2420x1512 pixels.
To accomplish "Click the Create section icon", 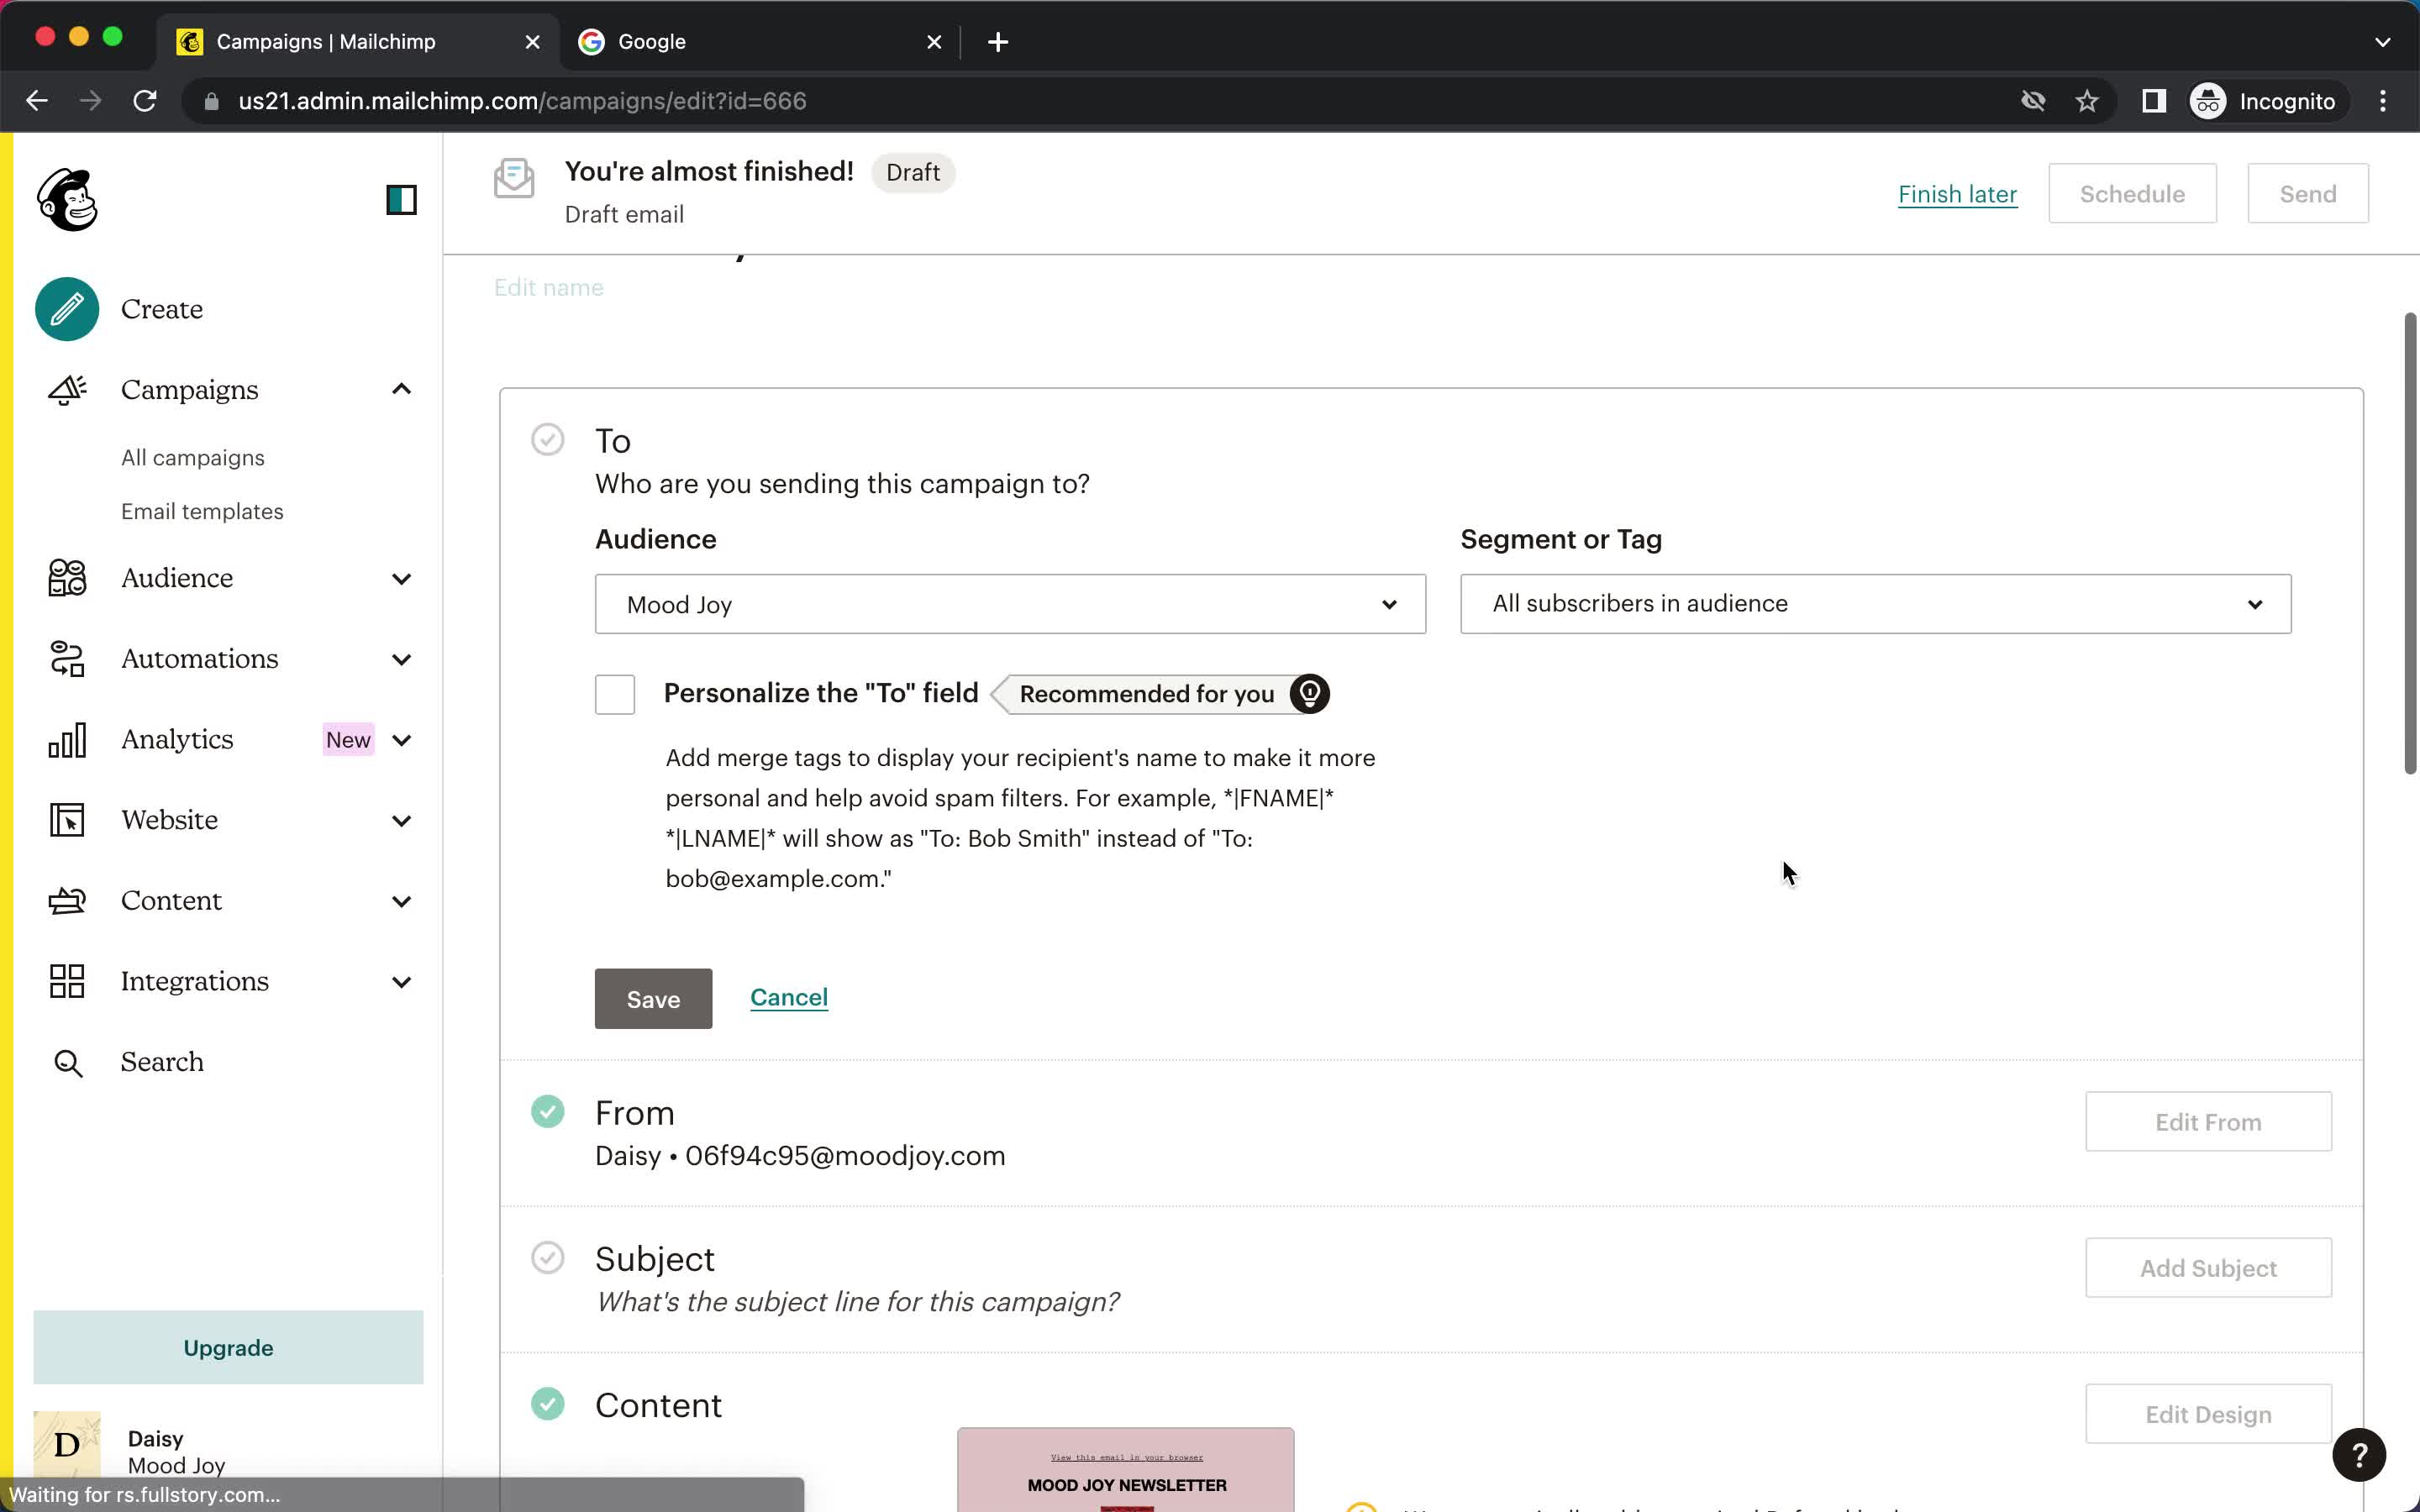I will 66,308.
